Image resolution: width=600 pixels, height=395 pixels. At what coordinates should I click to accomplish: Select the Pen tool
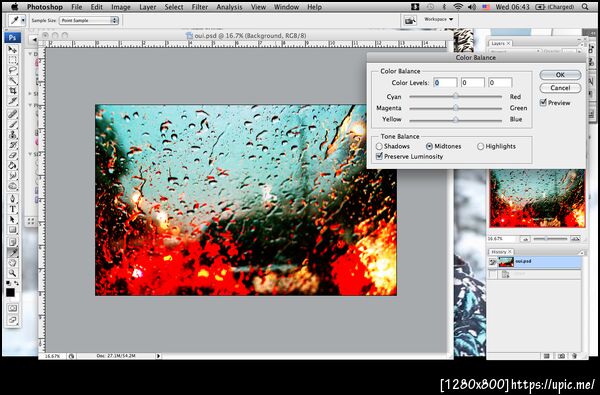tap(13, 199)
